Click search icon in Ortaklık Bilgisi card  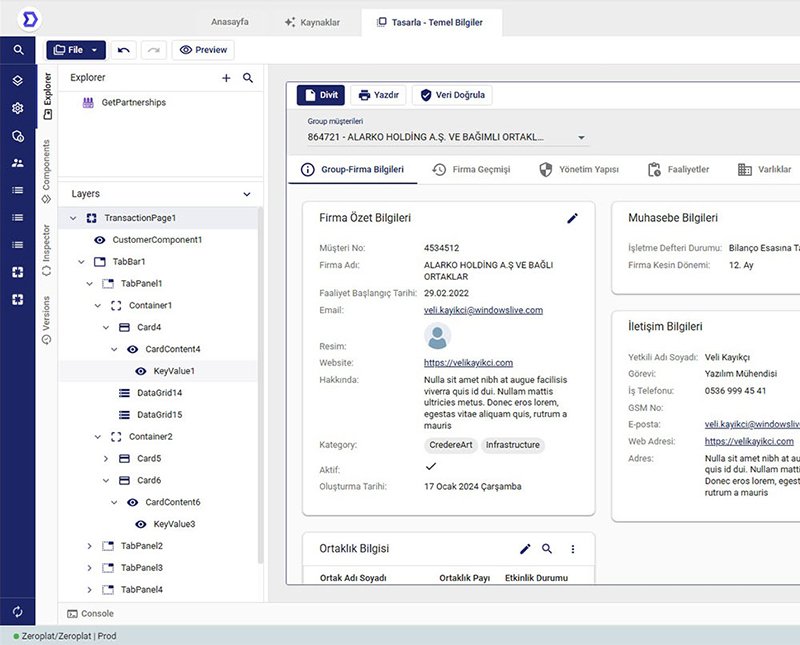(547, 549)
